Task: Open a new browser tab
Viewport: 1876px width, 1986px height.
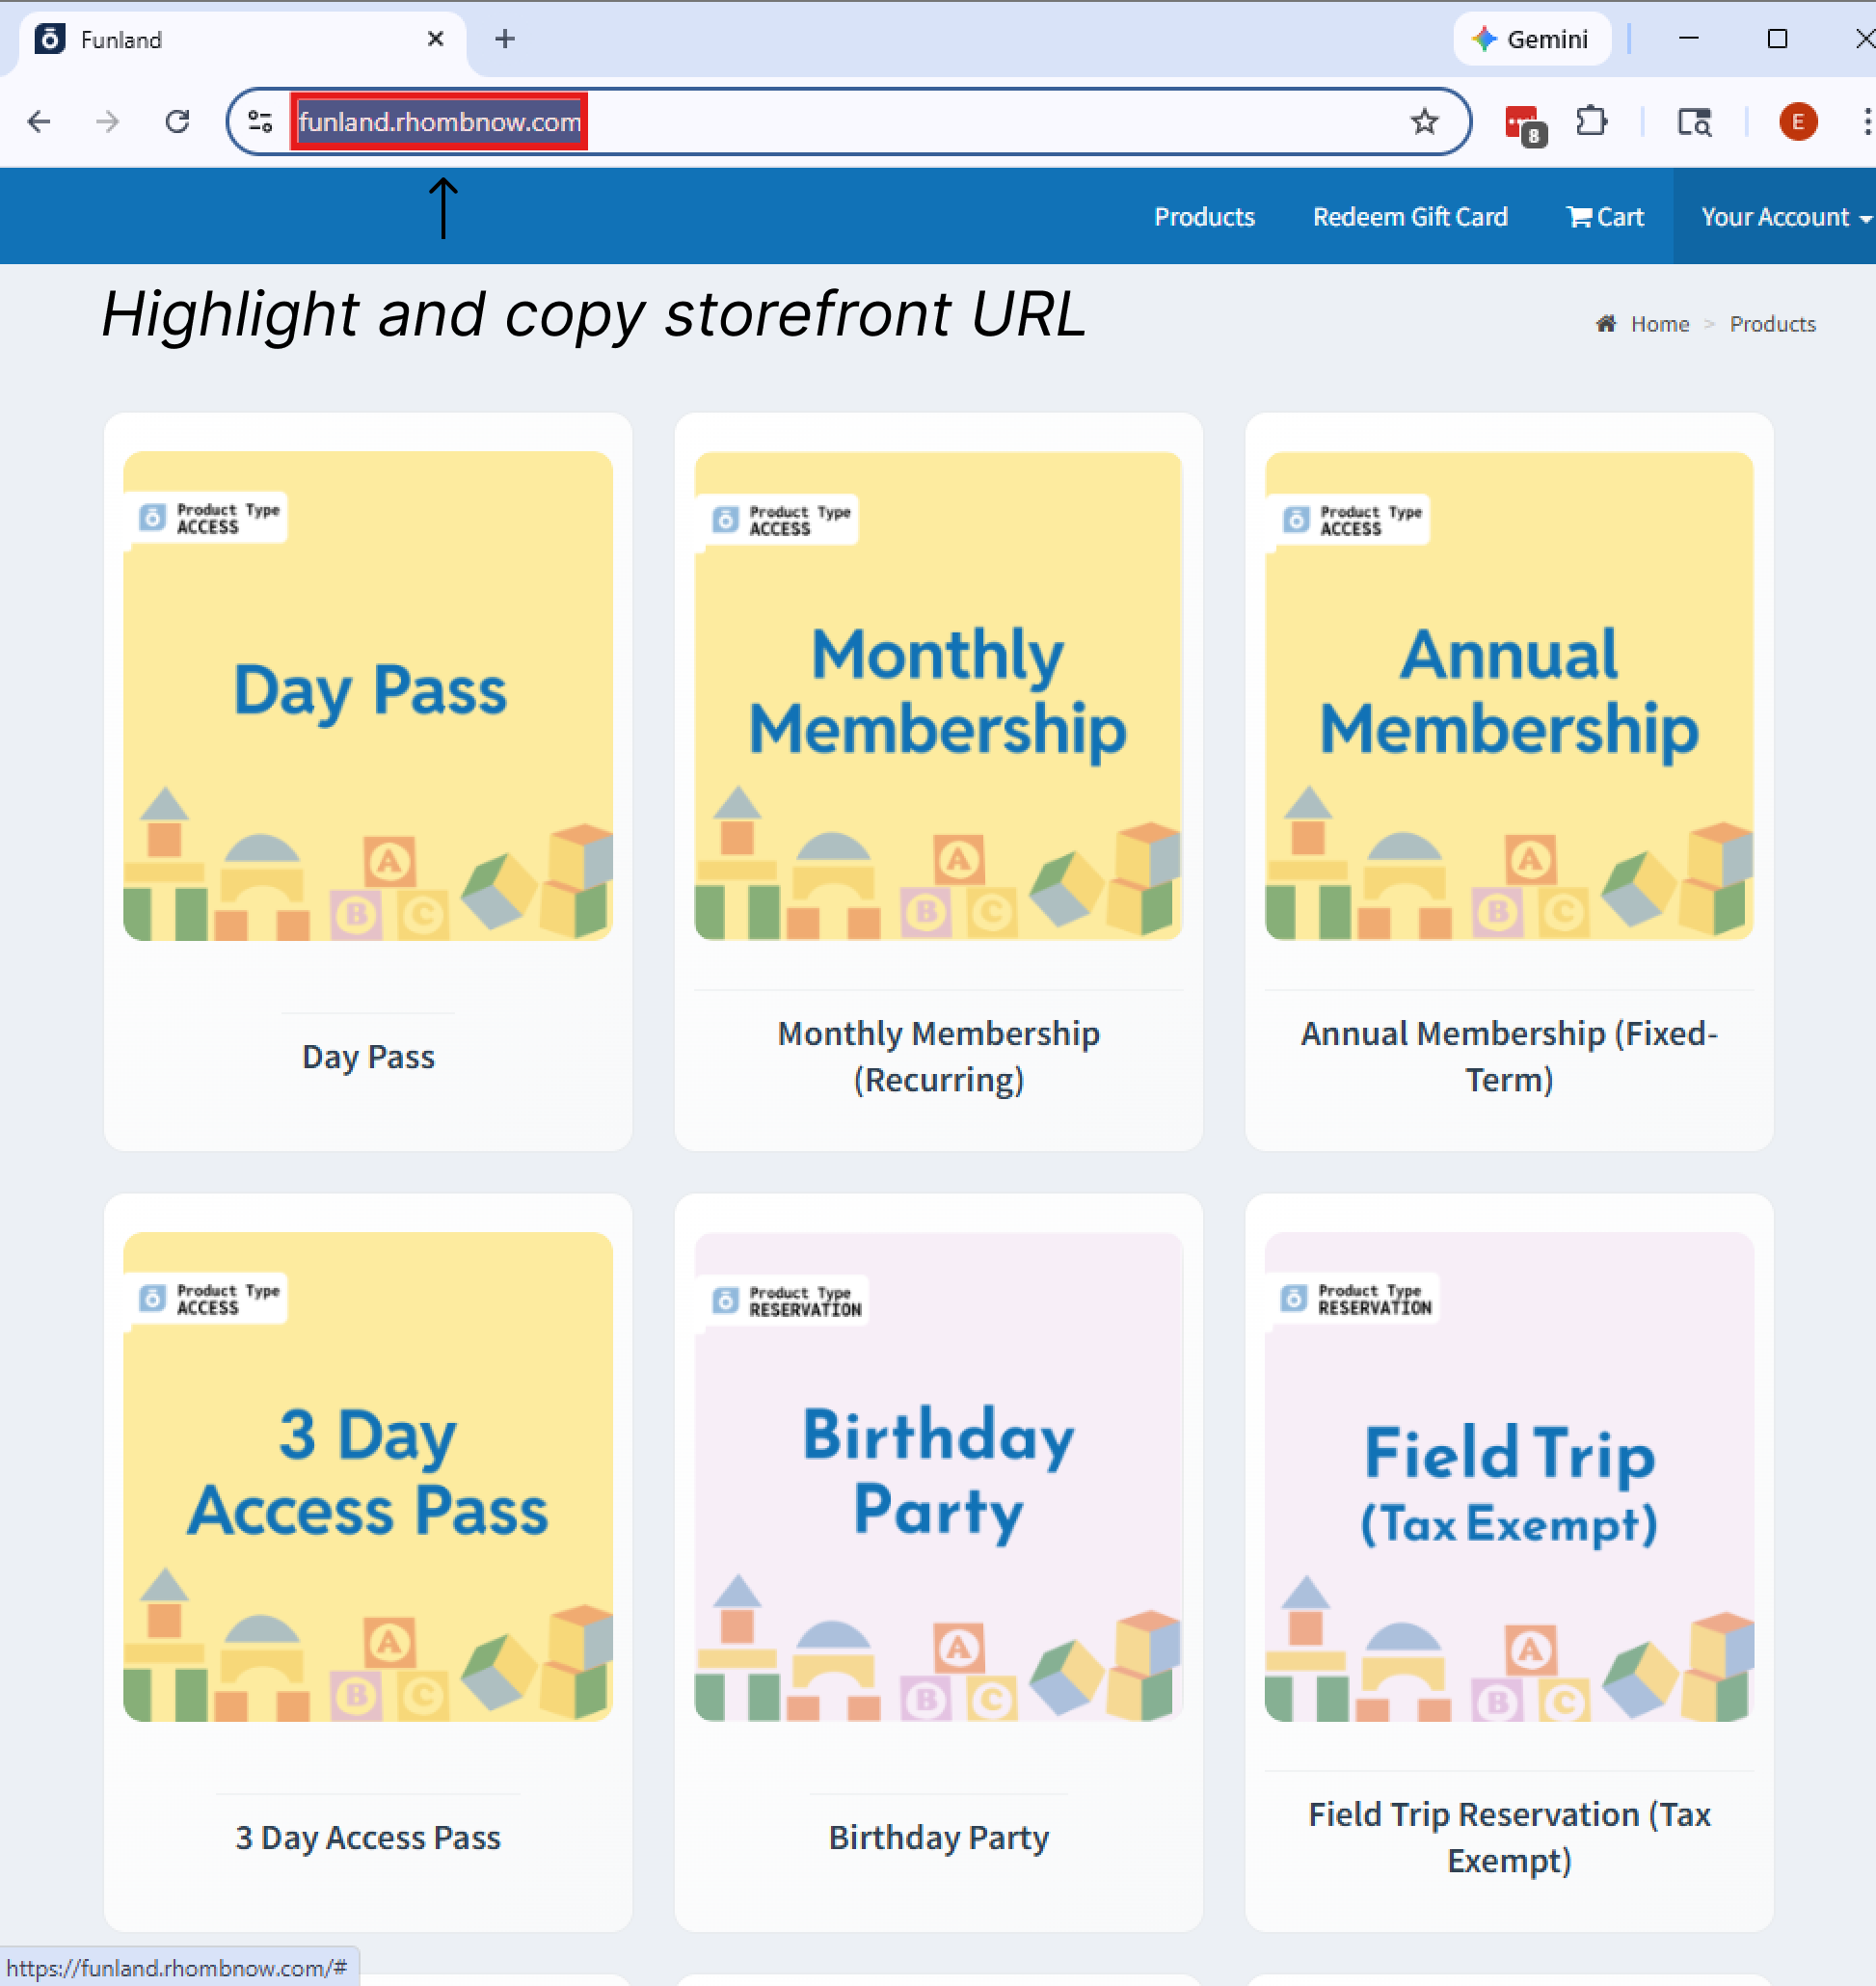Action: tap(505, 39)
